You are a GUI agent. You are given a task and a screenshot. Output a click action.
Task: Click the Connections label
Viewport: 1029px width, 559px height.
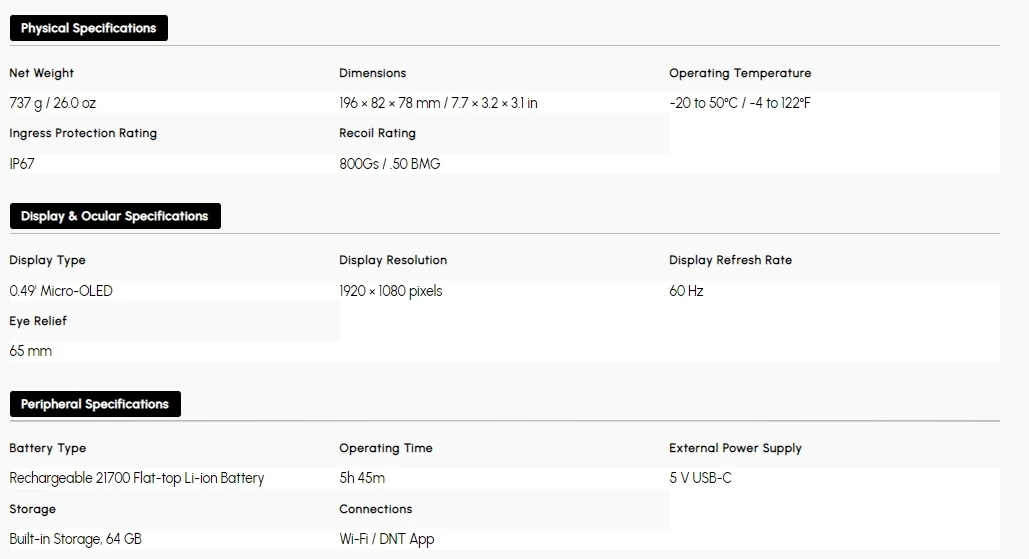click(x=375, y=509)
